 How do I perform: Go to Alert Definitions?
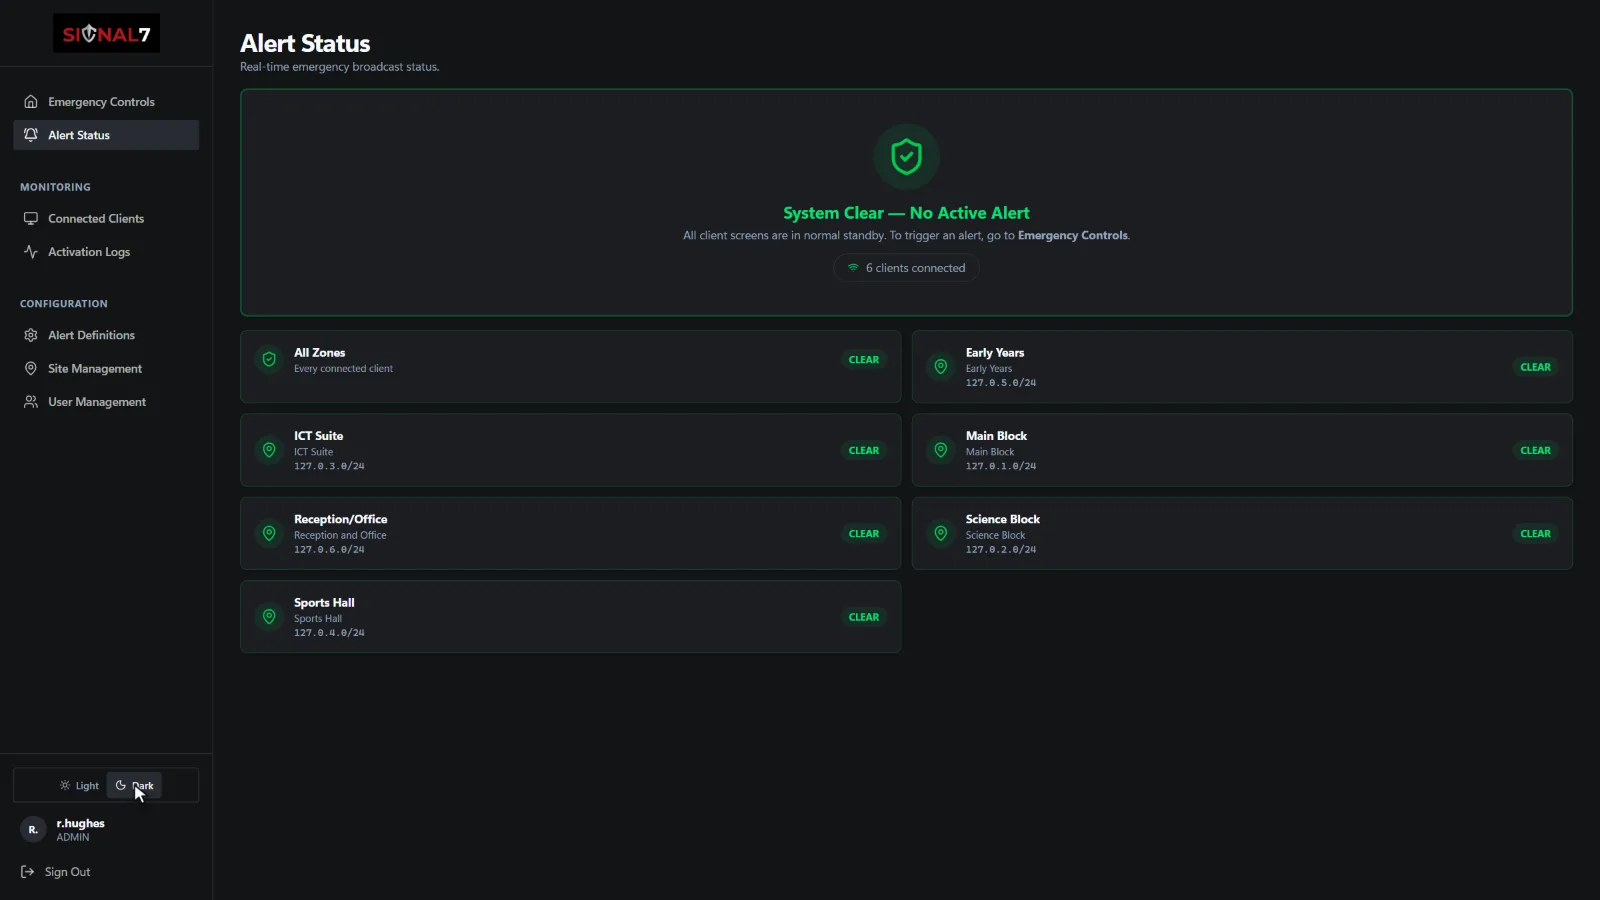click(106, 335)
